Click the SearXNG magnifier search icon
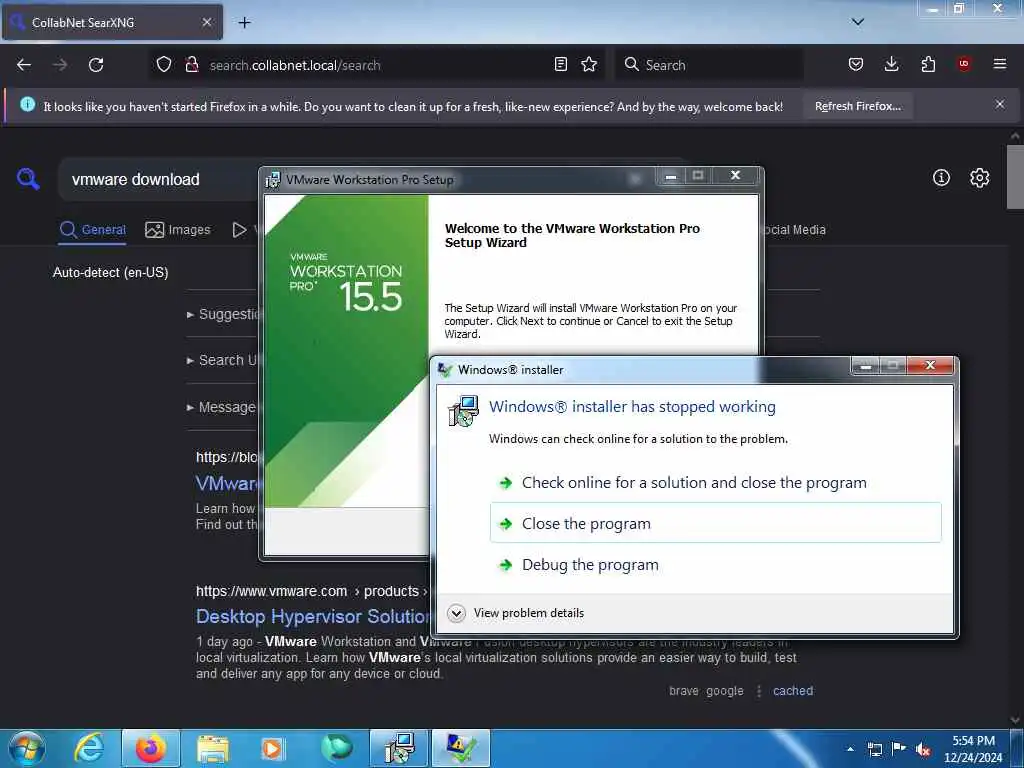 (28, 179)
